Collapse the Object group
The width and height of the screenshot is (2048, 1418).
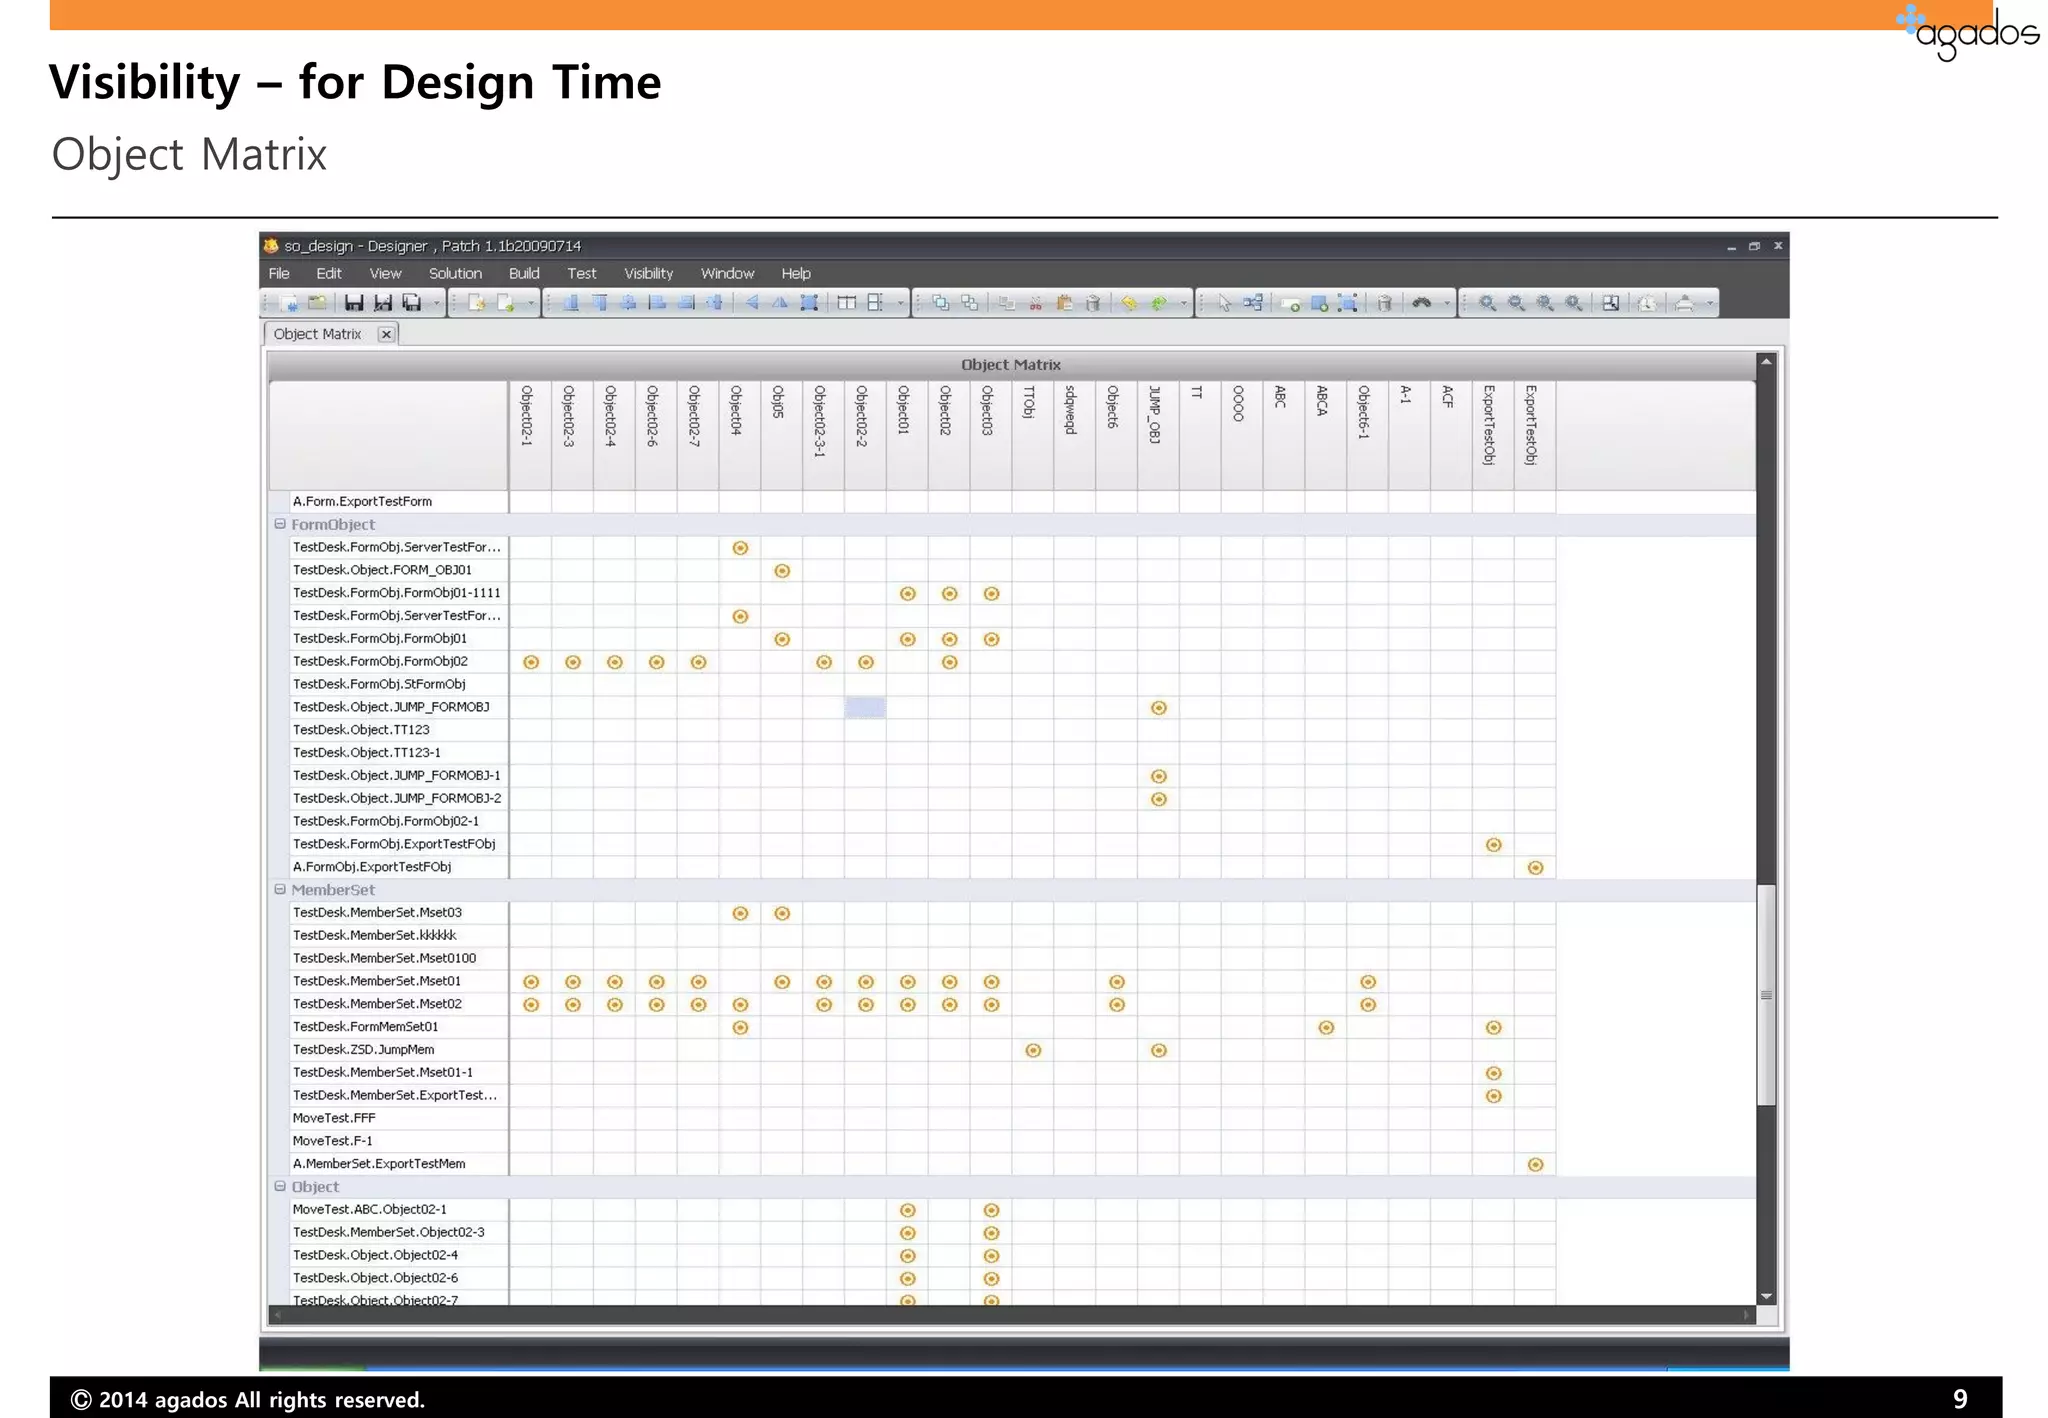point(280,1186)
